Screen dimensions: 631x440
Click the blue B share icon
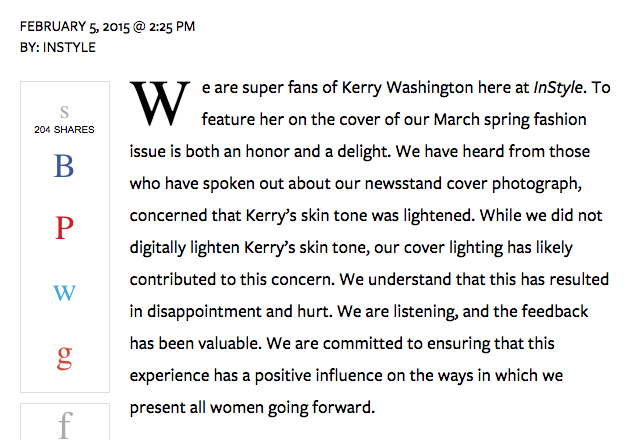point(64,166)
